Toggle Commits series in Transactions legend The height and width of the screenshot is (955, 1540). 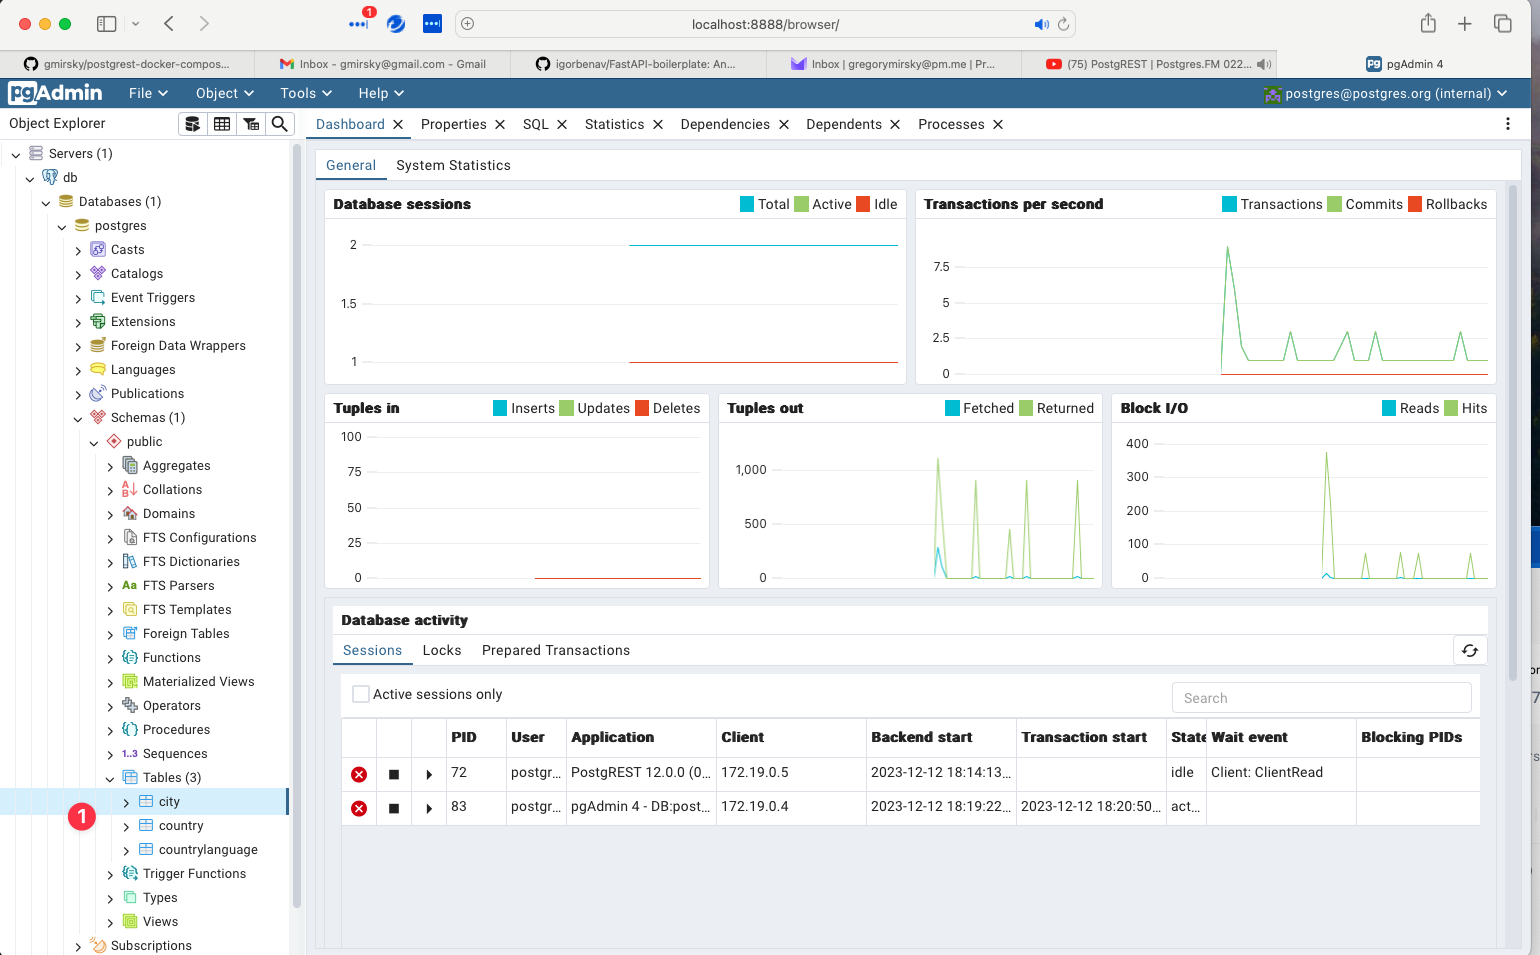[x=1365, y=204]
